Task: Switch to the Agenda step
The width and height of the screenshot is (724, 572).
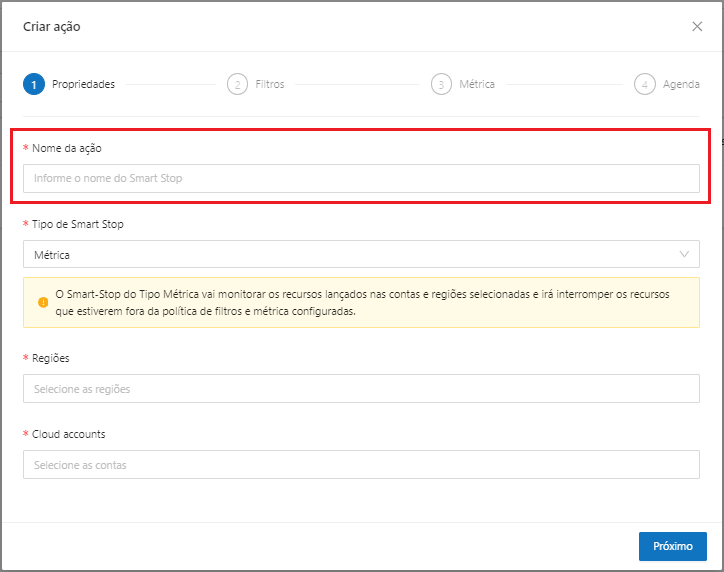Action: coord(681,85)
